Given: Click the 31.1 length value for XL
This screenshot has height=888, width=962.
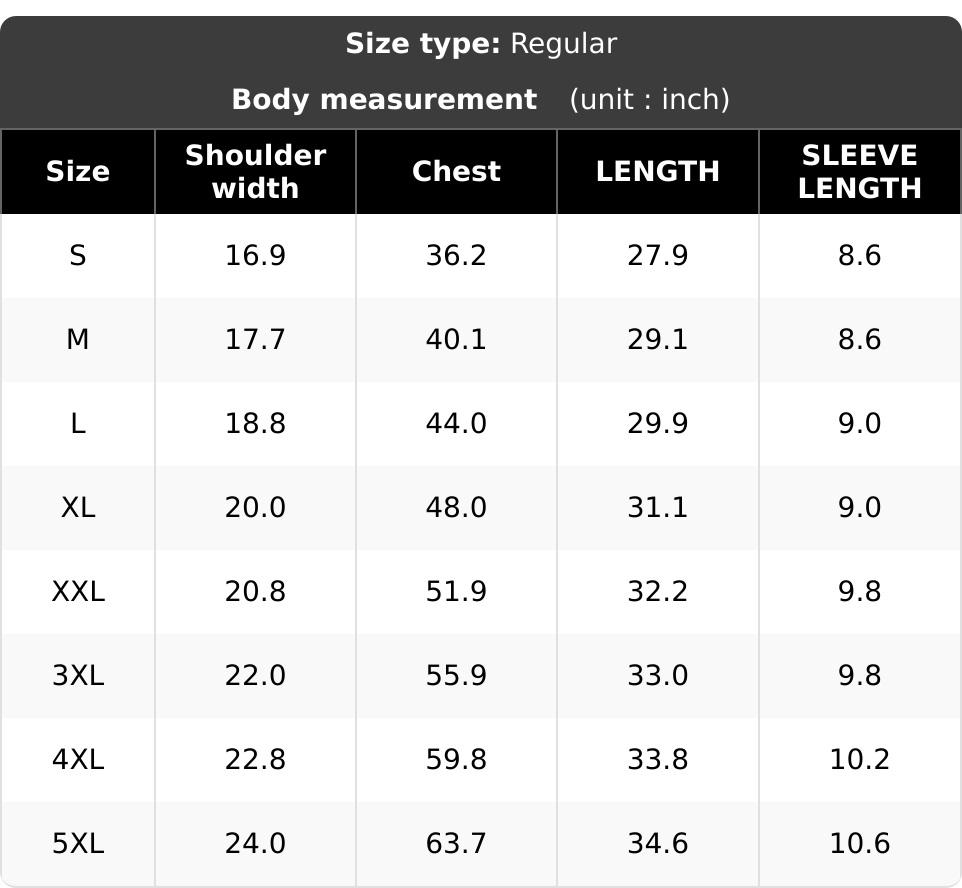Looking at the screenshot, I should (658, 508).
